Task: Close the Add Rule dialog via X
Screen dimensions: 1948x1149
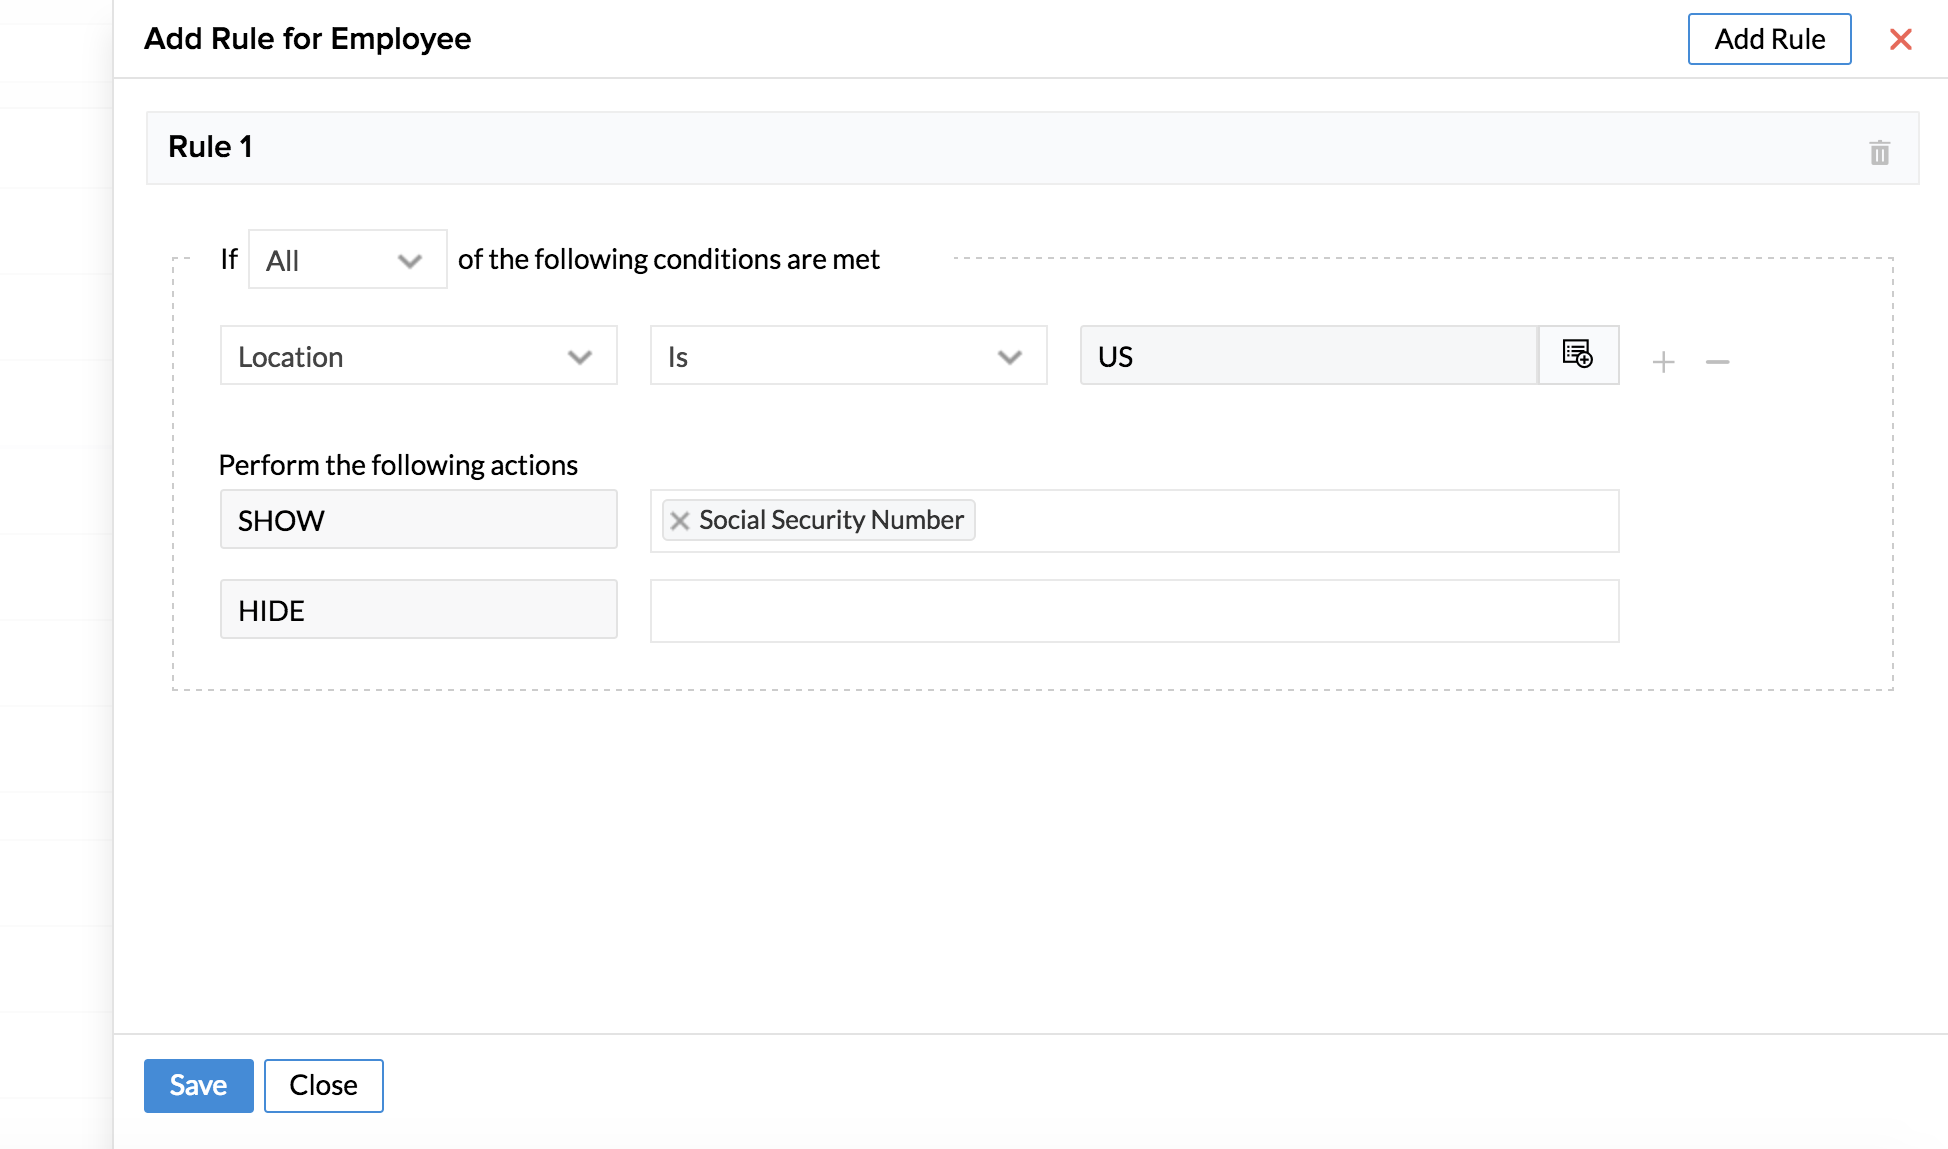Action: pyautogui.click(x=1900, y=39)
